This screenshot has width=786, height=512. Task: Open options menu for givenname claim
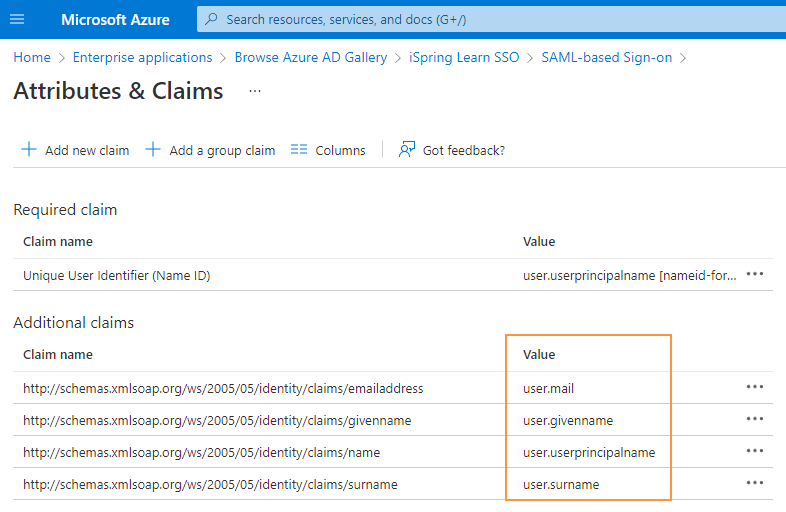(754, 419)
